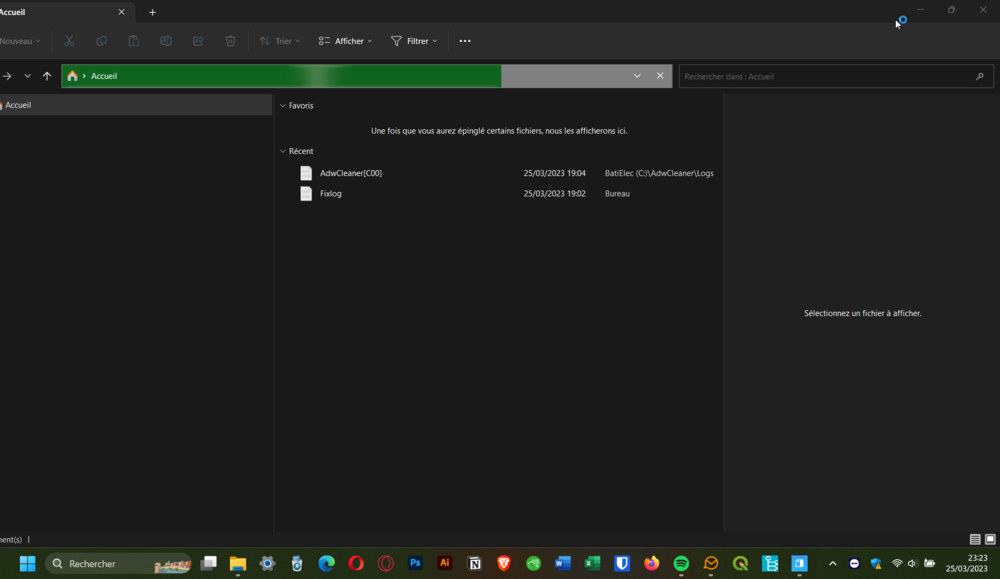Go up one folder level
Screen dimensions: 1000x579
coord(47,76)
